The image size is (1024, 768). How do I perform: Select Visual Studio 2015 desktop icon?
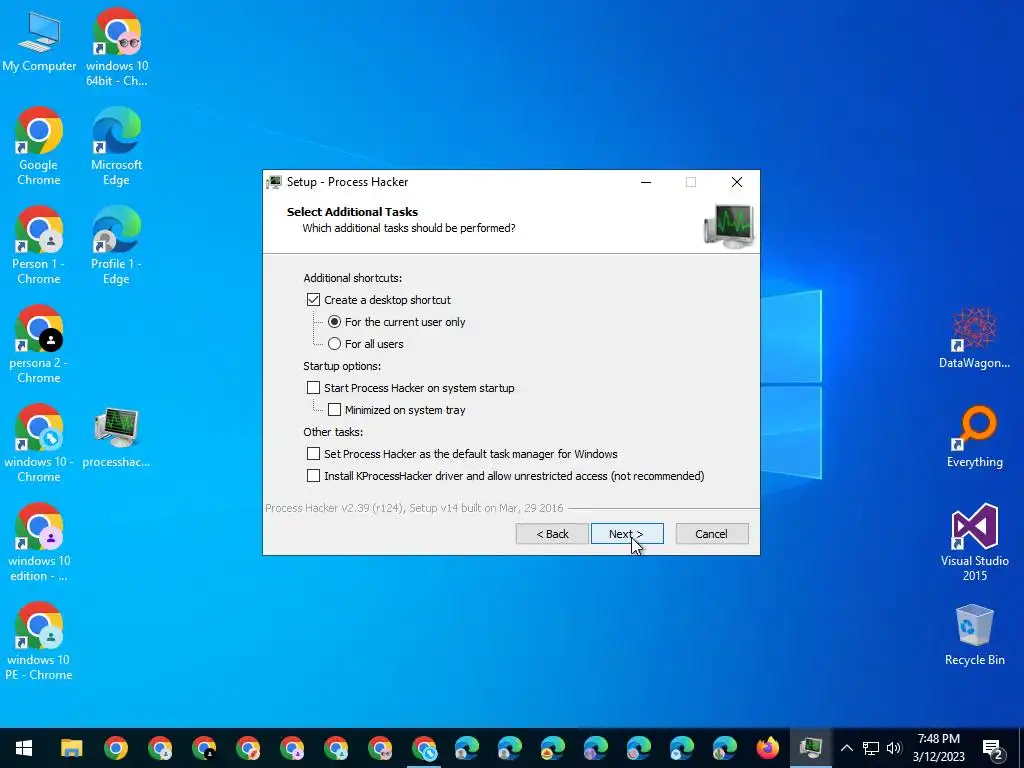click(x=974, y=542)
